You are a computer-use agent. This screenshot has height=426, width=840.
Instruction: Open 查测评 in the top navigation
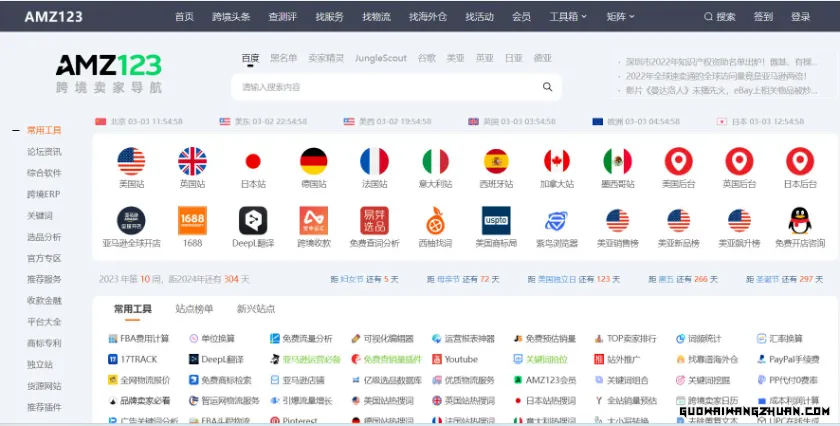283,17
